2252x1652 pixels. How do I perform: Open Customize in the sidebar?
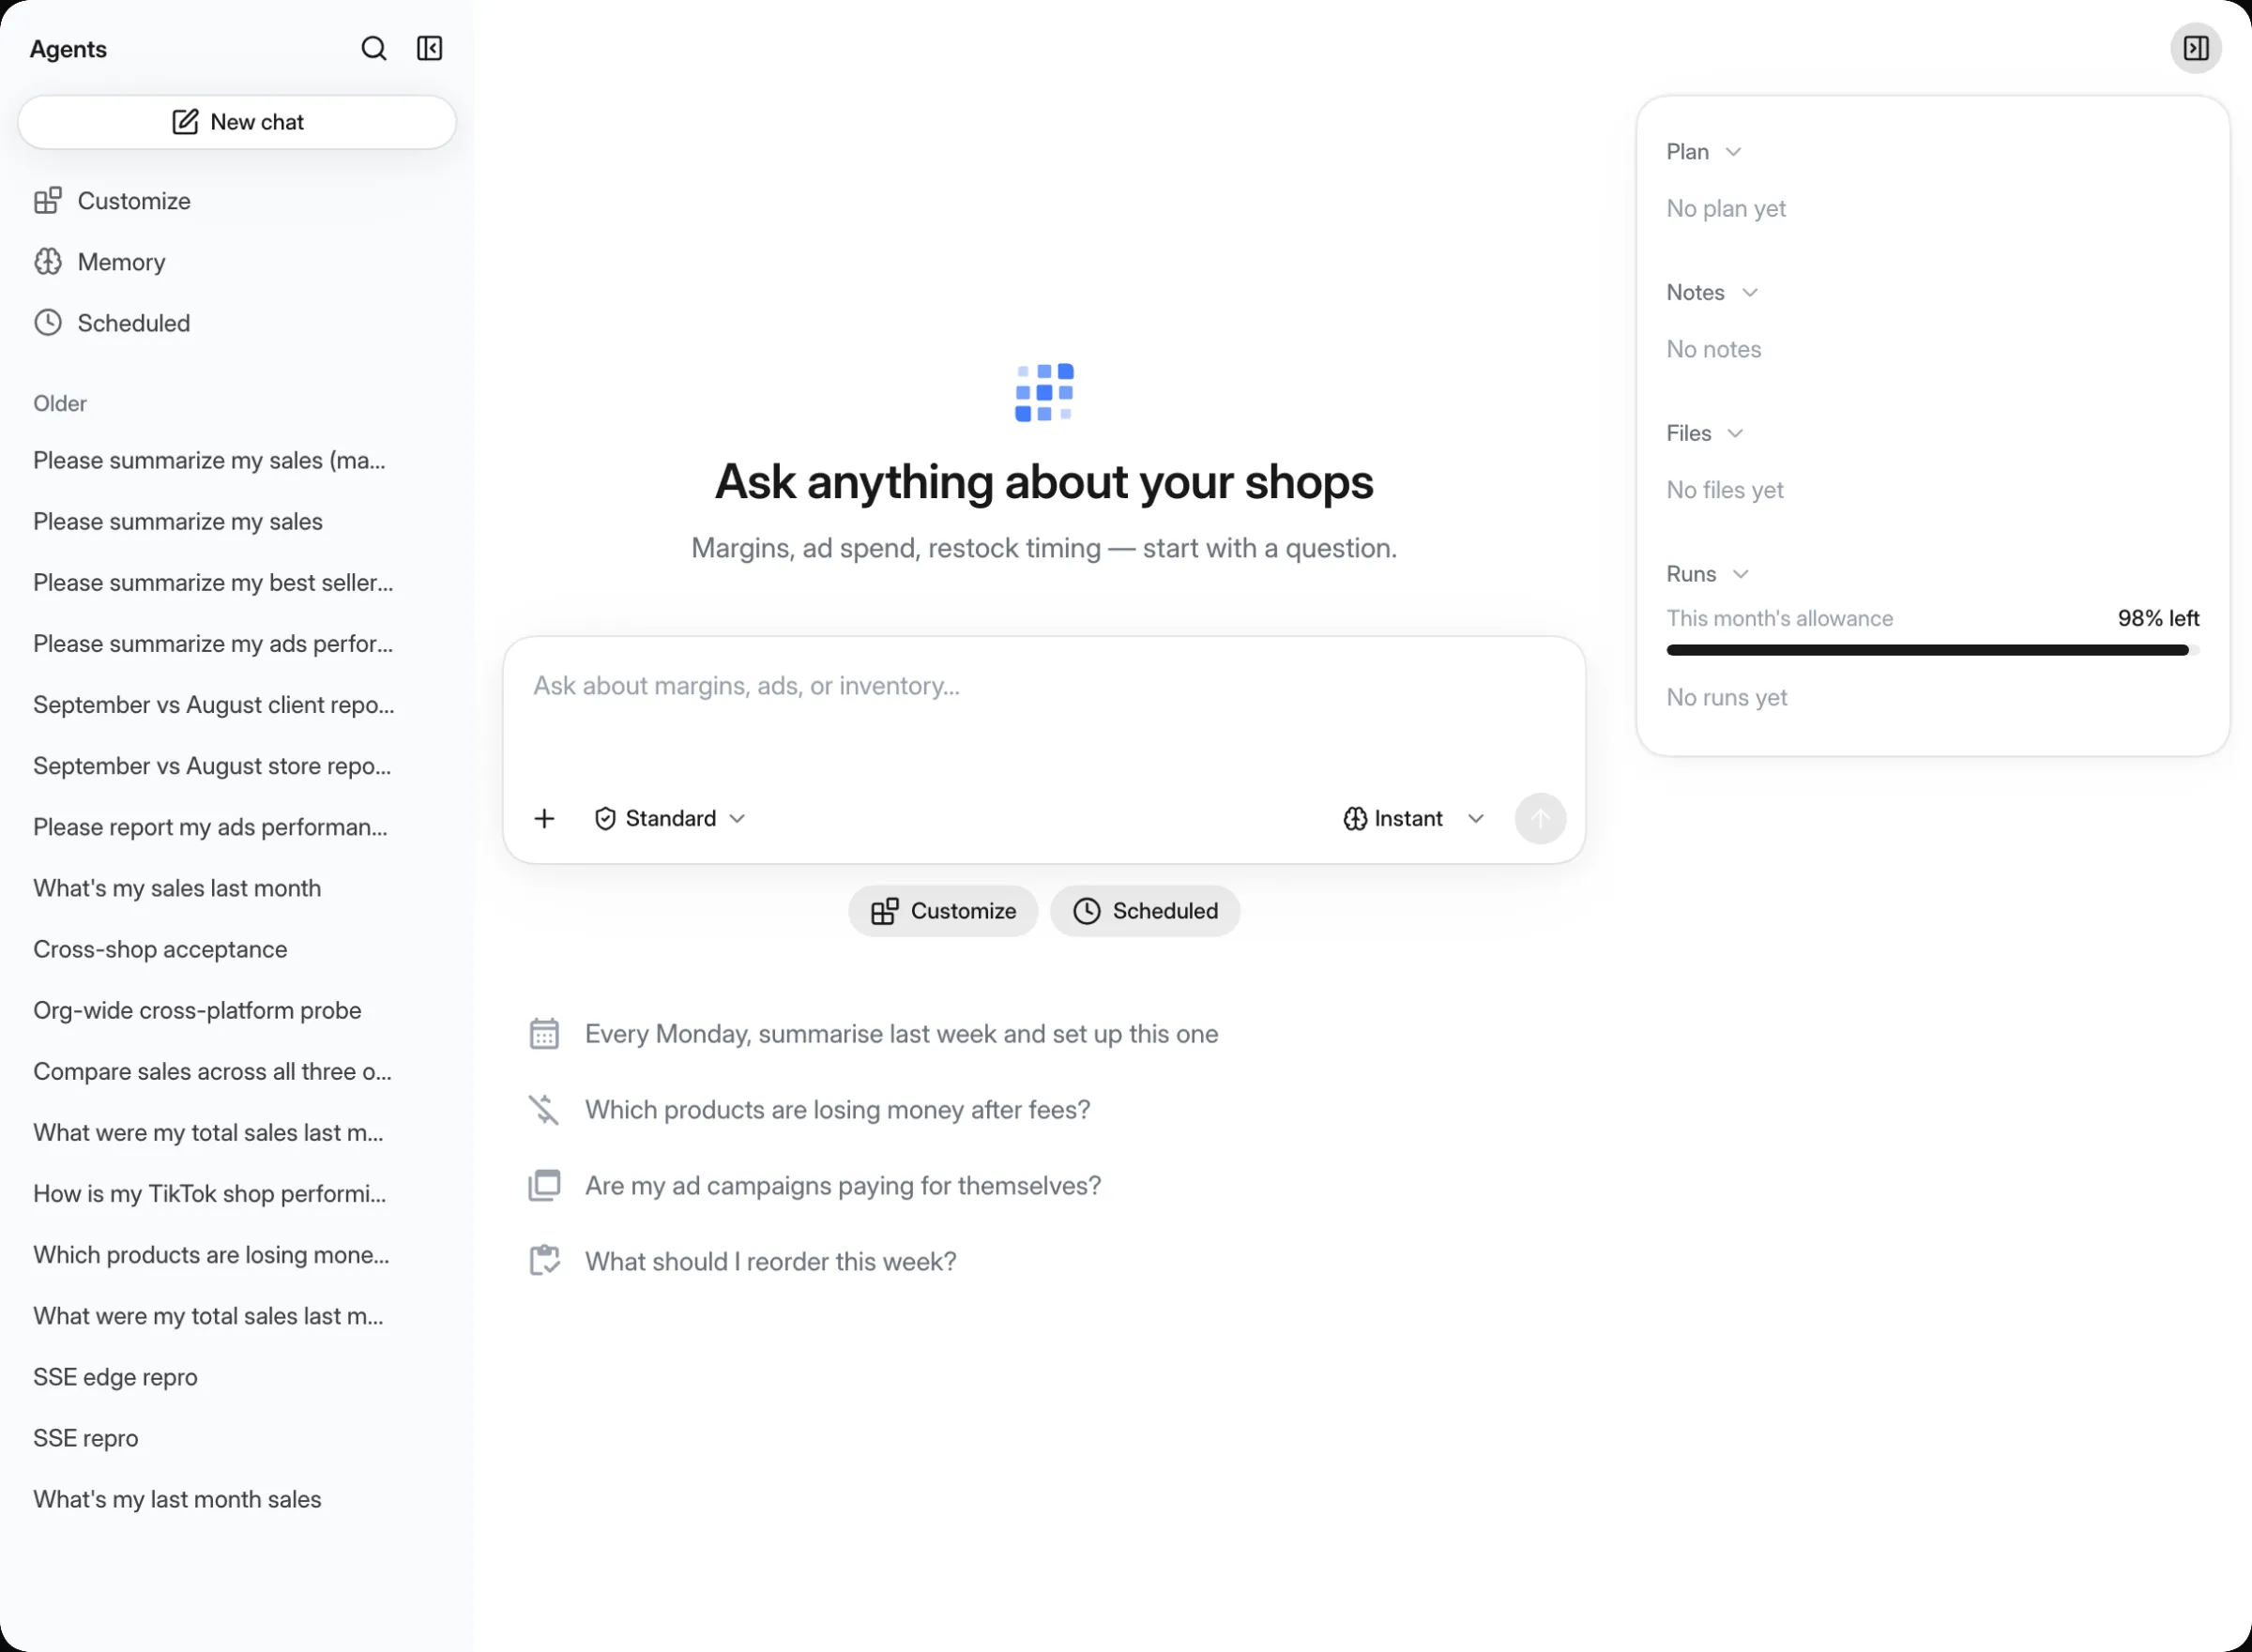pyautogui.click(x=237, y=201)
